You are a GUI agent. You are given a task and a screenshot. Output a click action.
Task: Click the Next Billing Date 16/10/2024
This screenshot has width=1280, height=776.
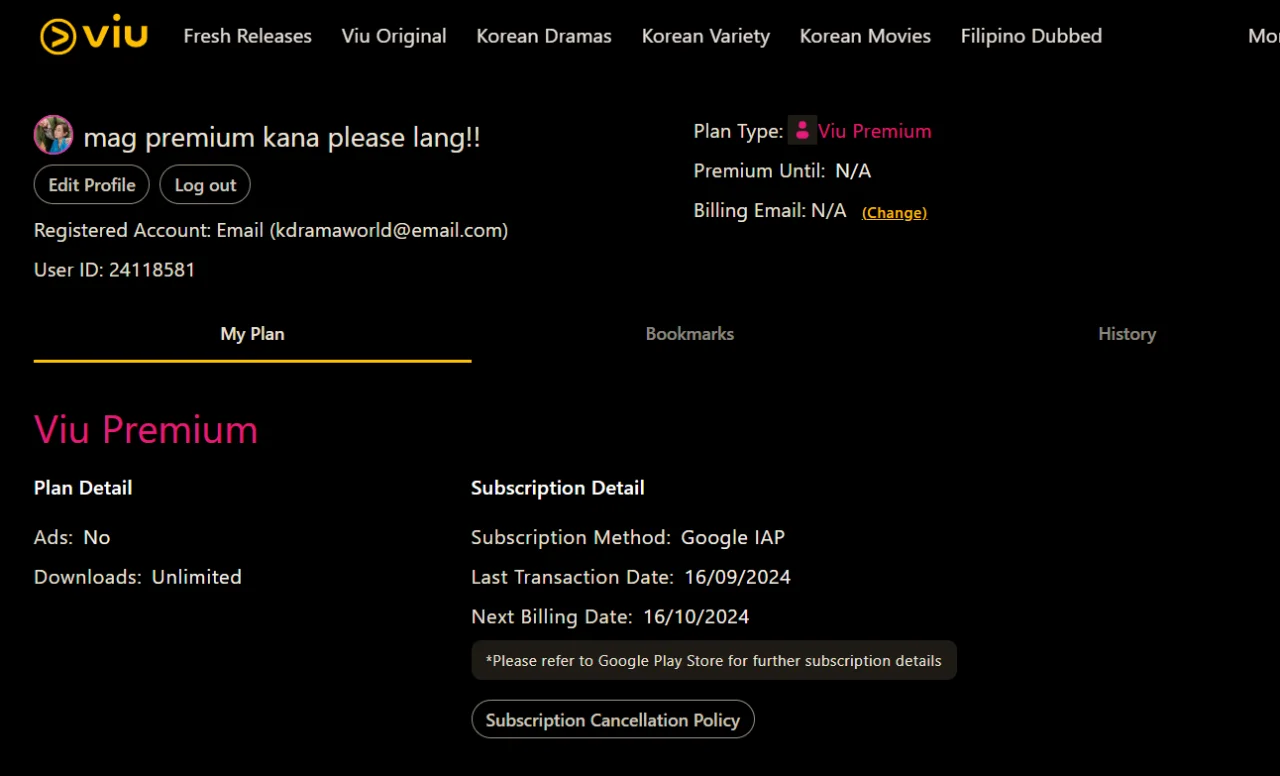click(610, 617)
